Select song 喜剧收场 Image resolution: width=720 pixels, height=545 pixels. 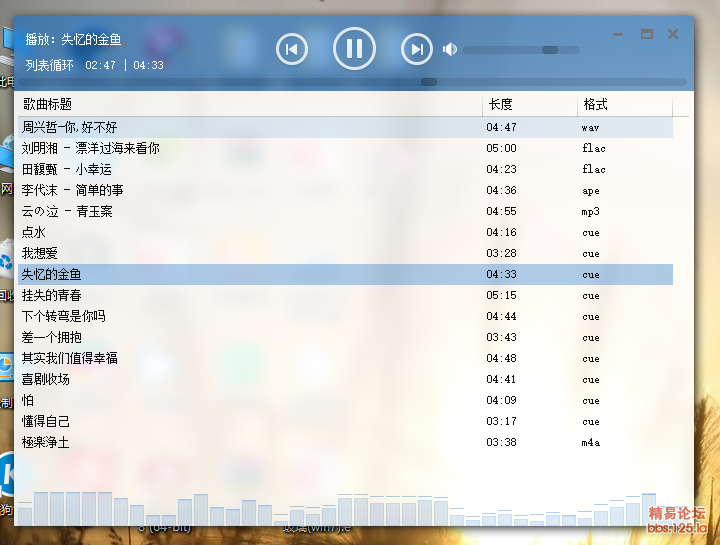345,379
